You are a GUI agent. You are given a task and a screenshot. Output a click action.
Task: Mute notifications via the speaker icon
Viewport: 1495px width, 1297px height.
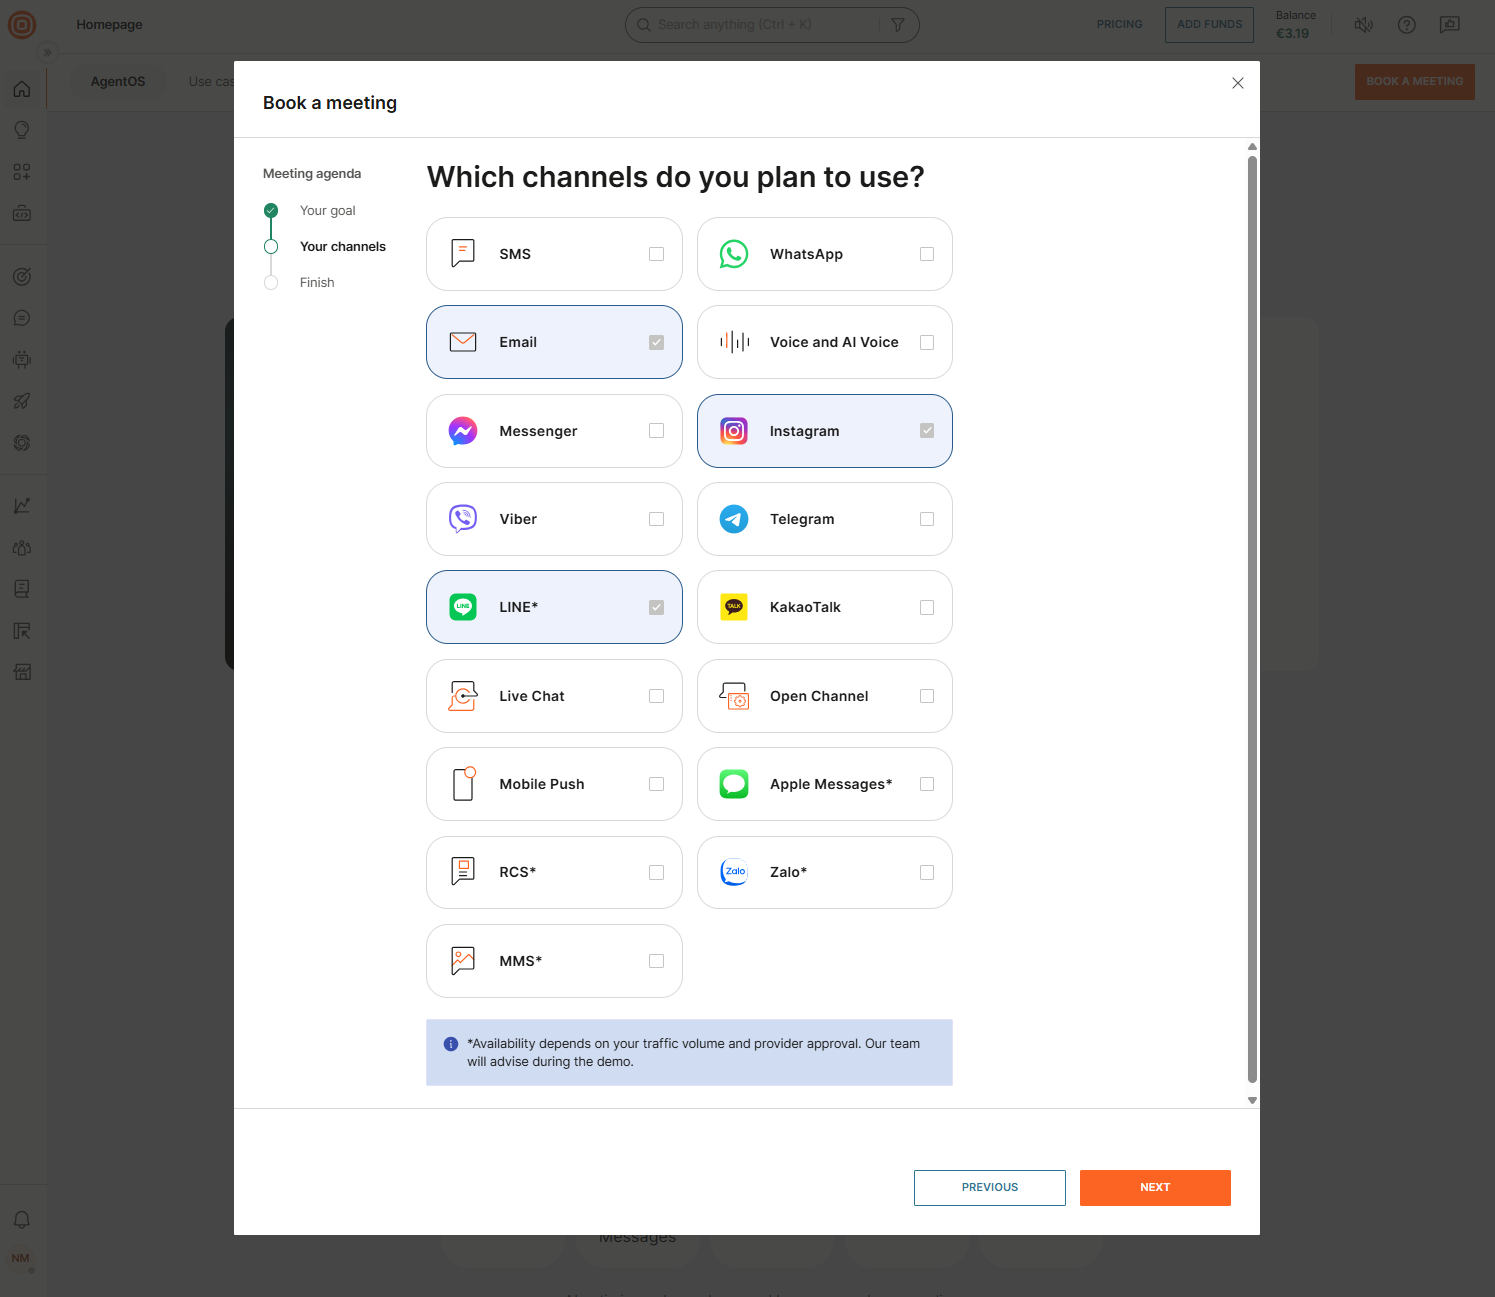pos(1363,24)
